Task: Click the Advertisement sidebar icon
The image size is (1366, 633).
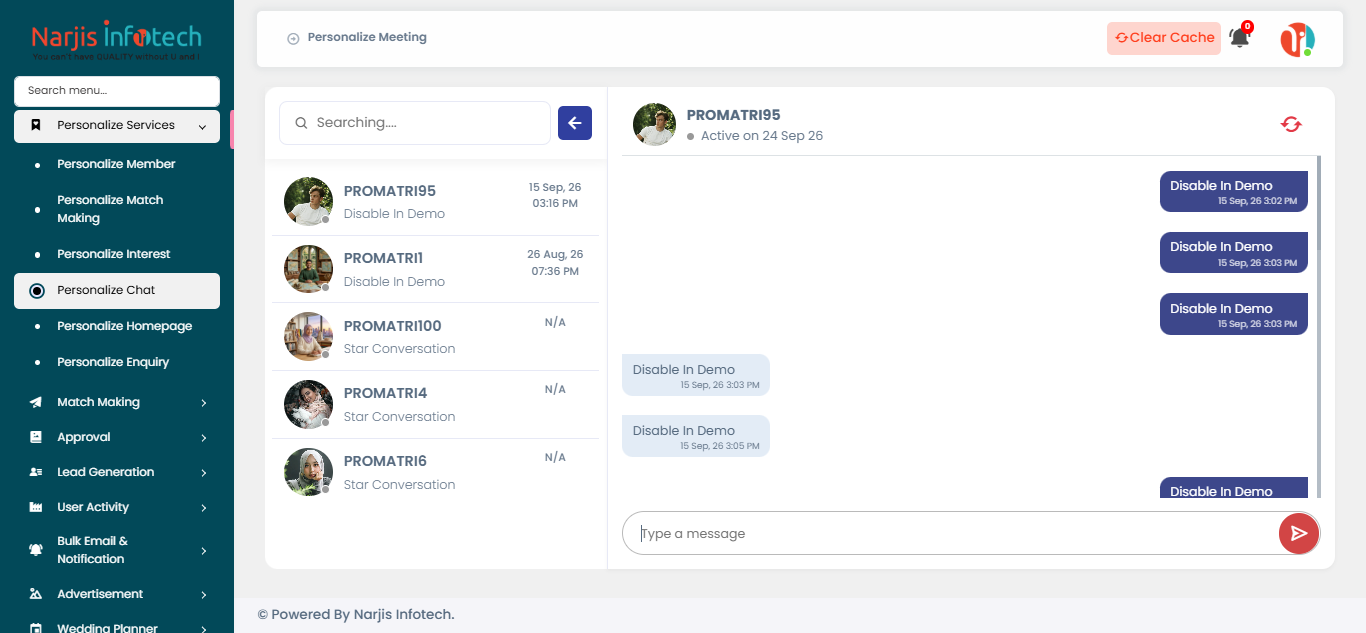Action: 36,594
